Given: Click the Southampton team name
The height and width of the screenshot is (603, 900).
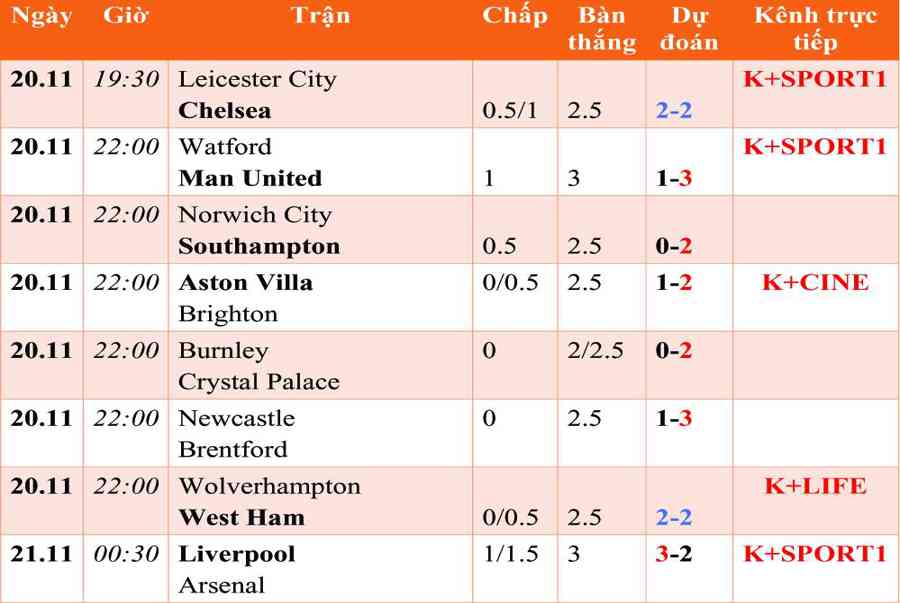Looking at the screenshot, I should pos(259,246).
